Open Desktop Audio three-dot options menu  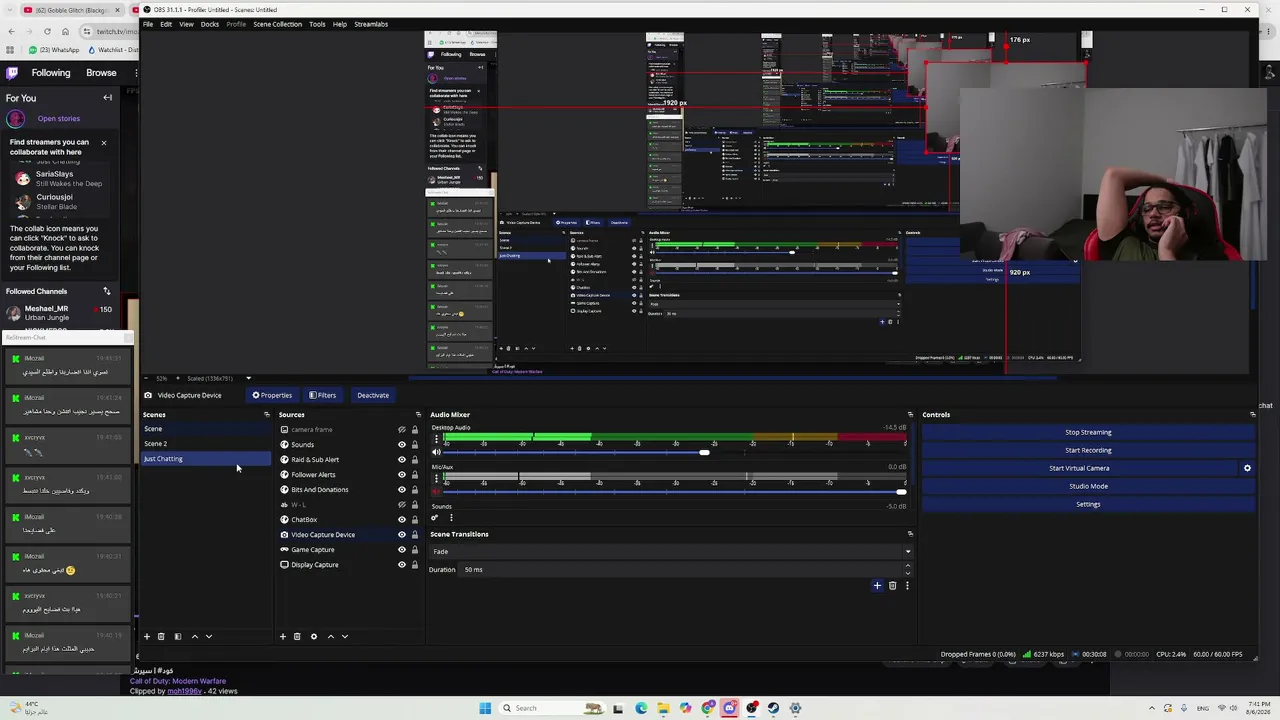tap(436, 439)
